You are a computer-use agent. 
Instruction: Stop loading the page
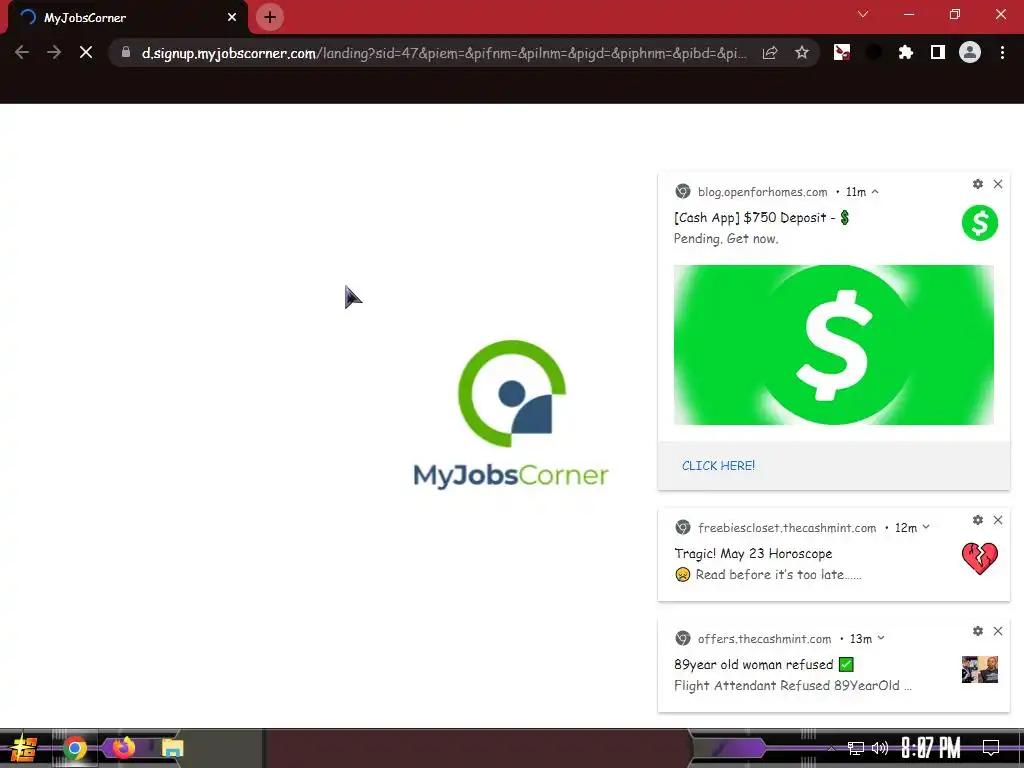click(x=86, y=52)
